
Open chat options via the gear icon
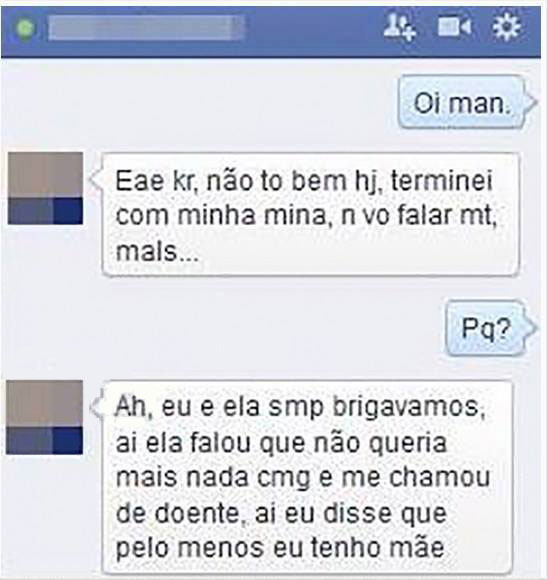(x=506, y=27)
